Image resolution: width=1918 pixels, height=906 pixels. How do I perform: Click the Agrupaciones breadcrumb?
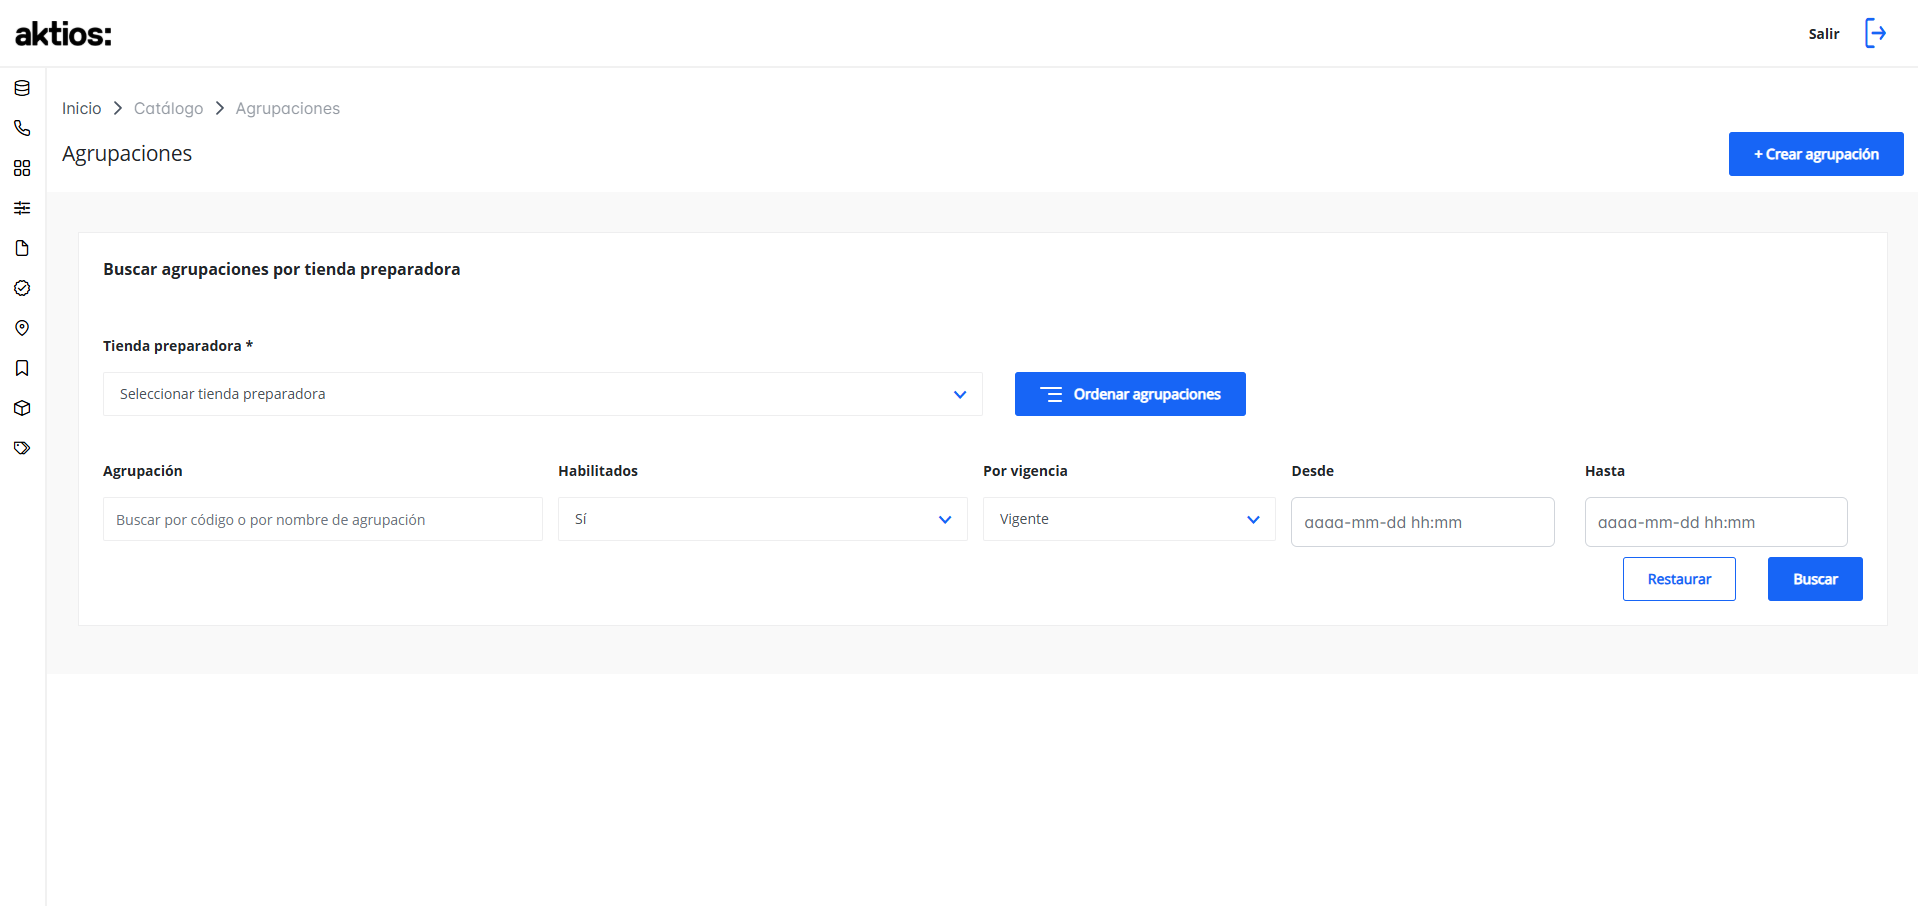point(288,108)
